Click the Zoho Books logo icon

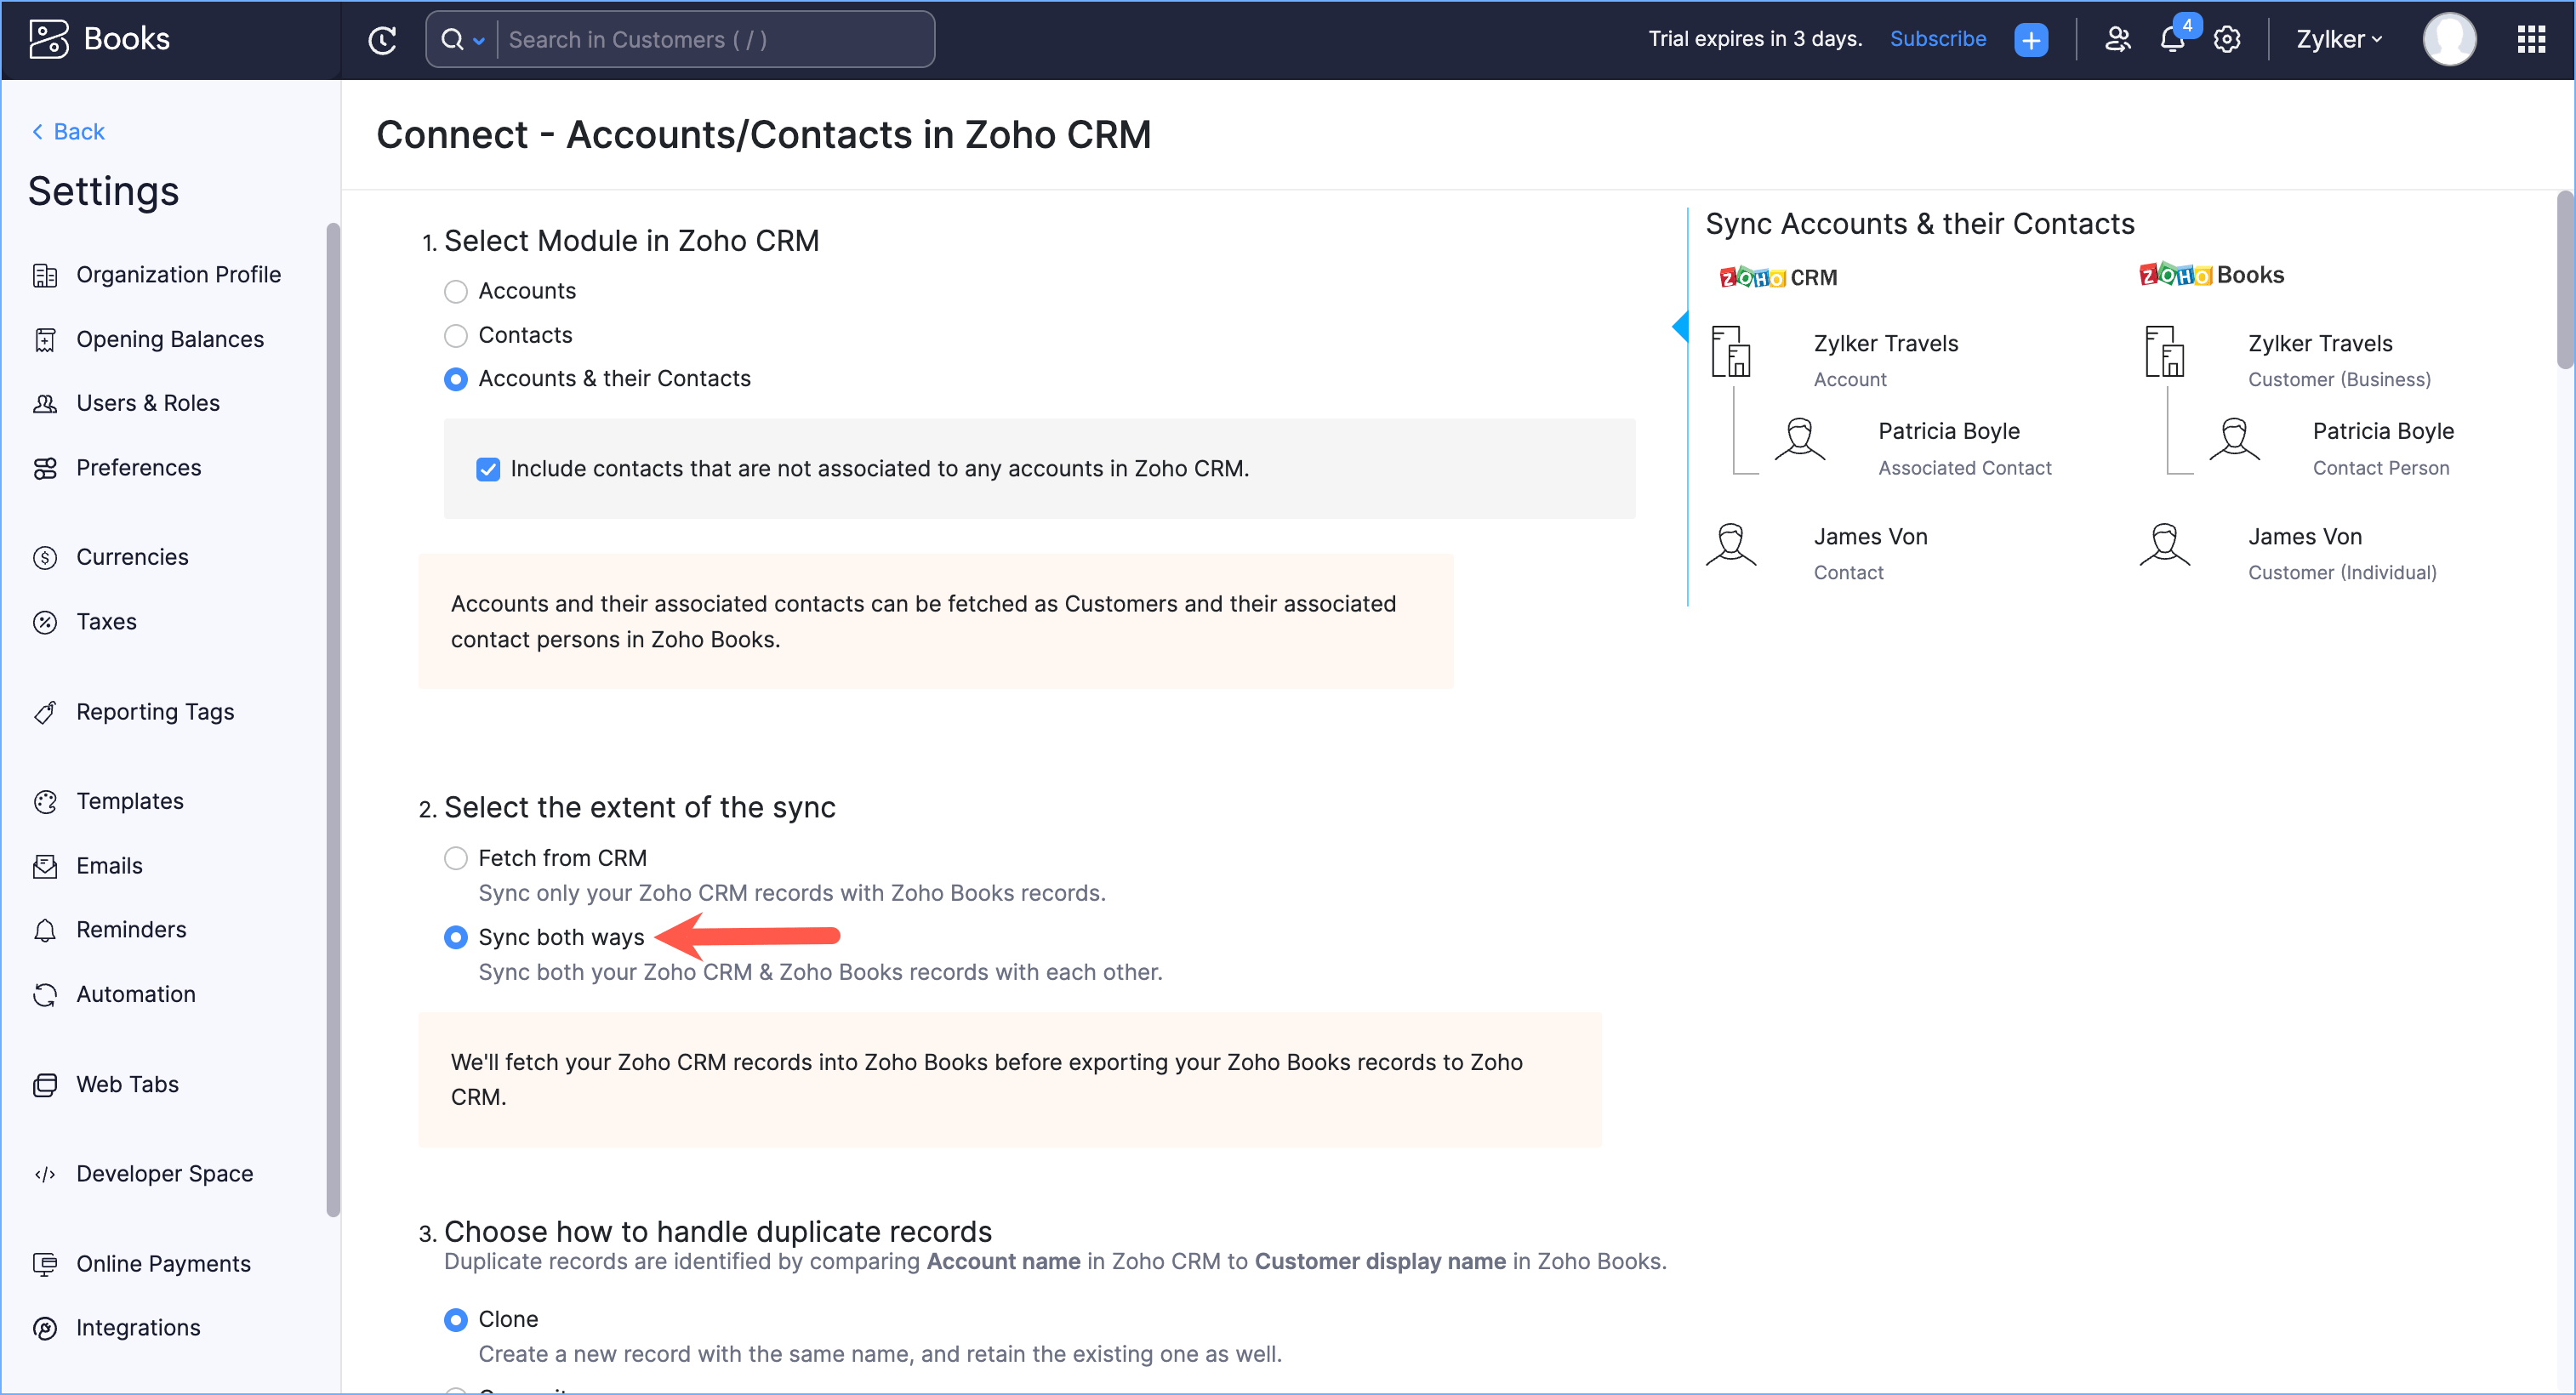pyautogui.click(x=48, y=39)
